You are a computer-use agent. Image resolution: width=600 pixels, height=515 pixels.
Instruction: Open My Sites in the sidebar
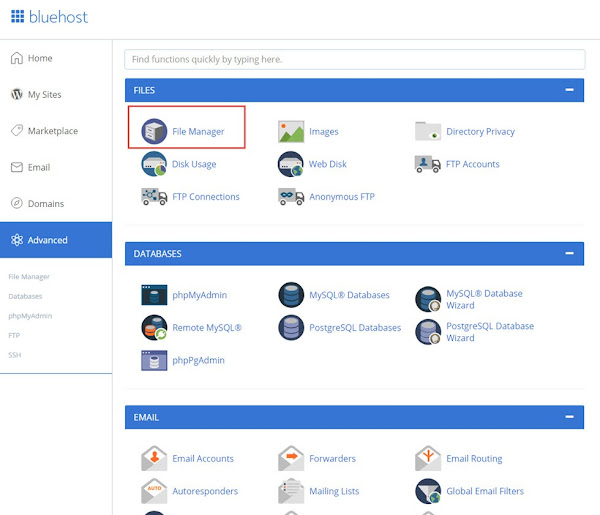56,95
